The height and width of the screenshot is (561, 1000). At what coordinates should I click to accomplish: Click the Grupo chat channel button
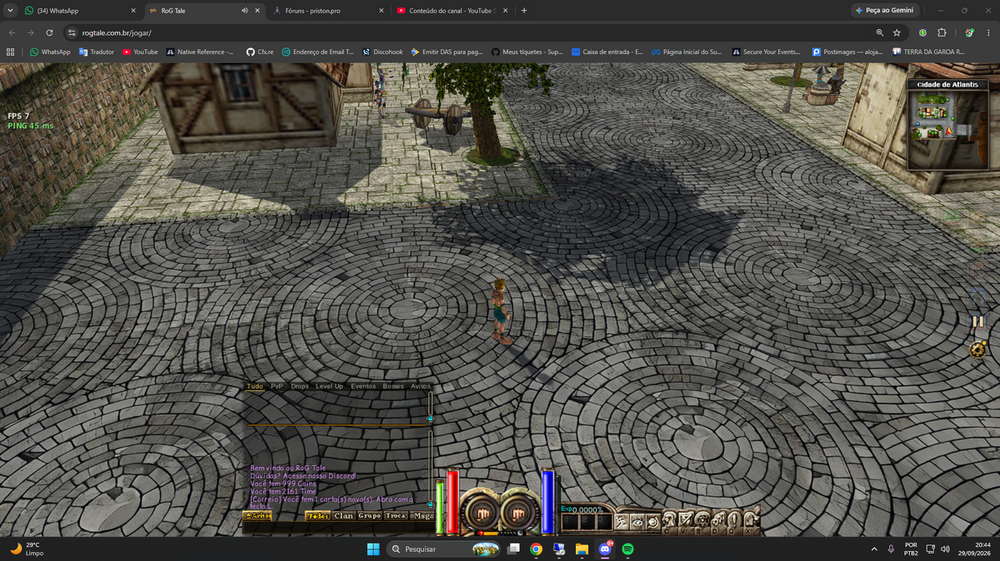tap(369, 516)
